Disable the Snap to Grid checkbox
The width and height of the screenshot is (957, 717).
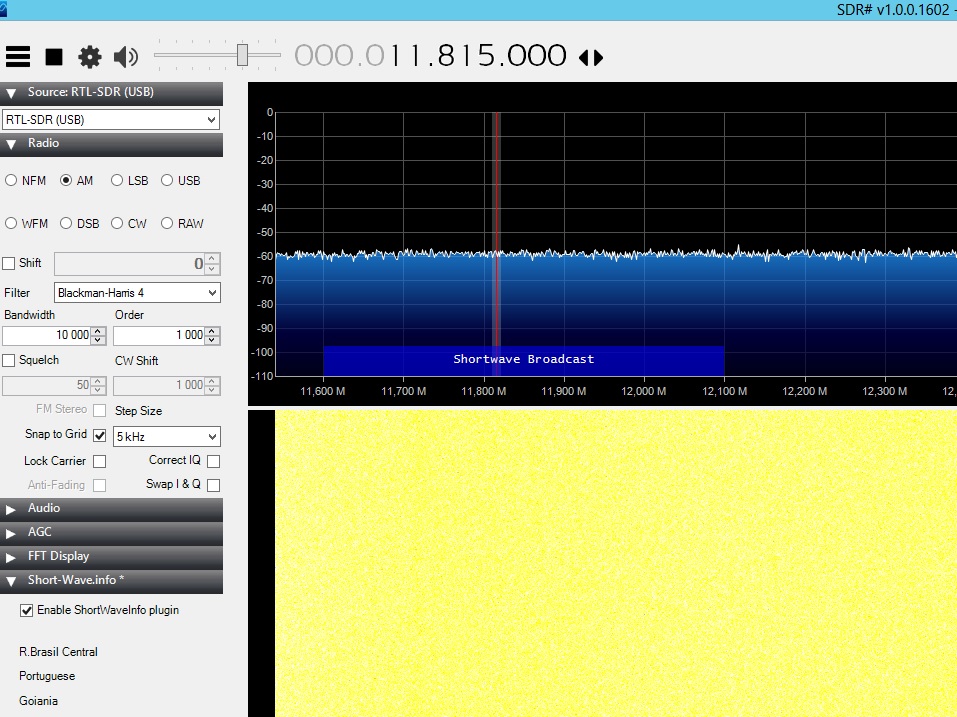[99, 436]
